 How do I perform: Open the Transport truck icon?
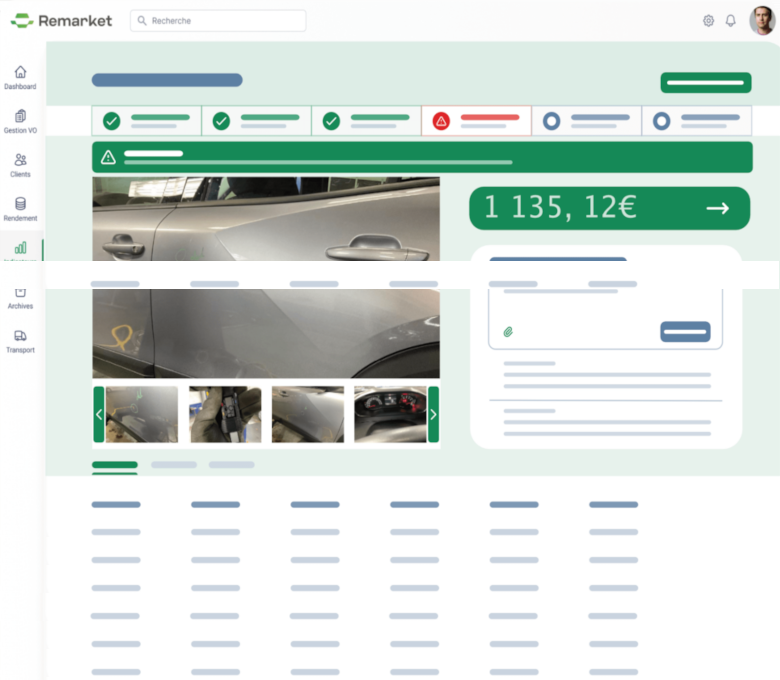pos(20,336)
